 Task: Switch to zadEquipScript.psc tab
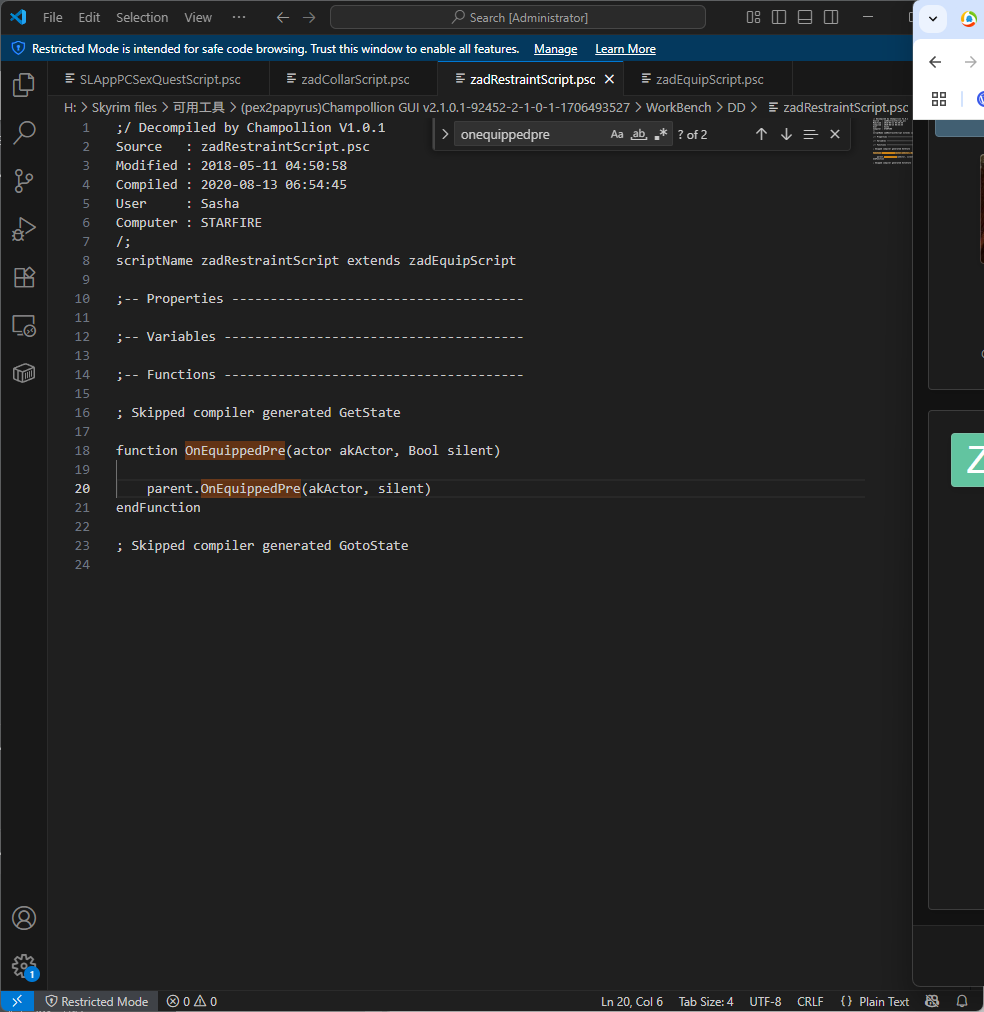tap(709, 79)
